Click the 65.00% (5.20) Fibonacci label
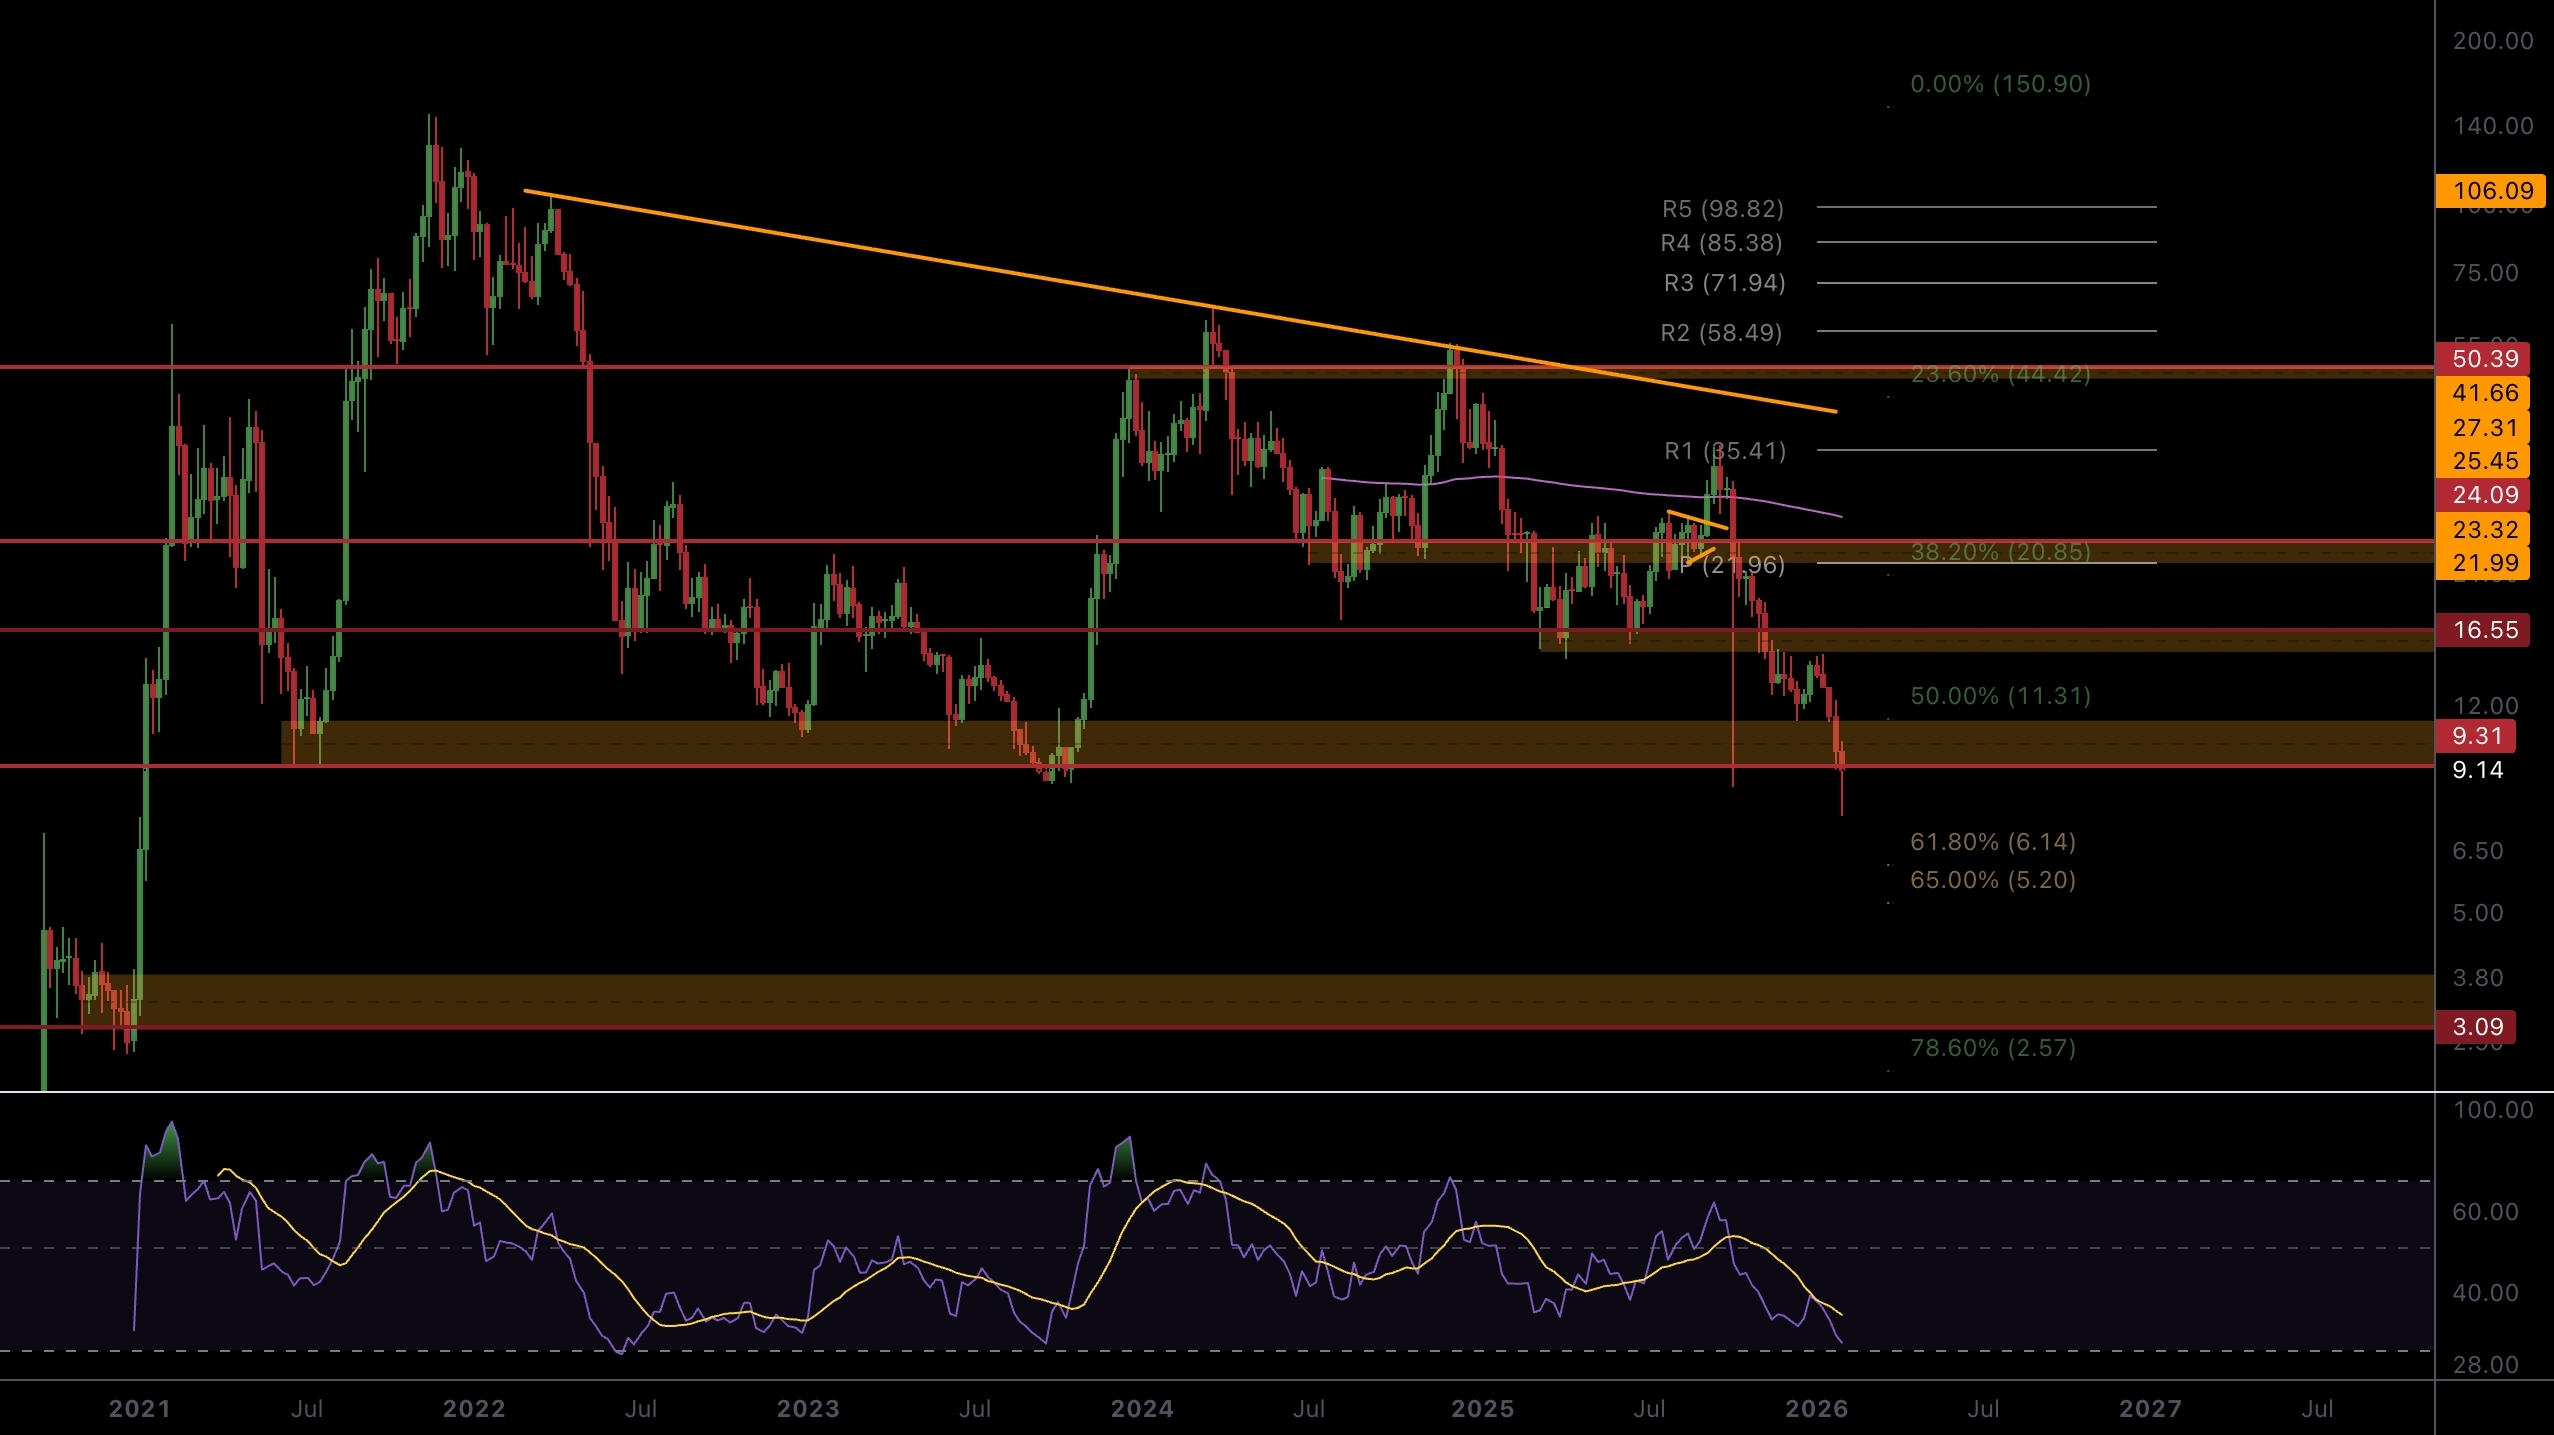This screenshot has width=2554, height=1435. (1992, 880)
